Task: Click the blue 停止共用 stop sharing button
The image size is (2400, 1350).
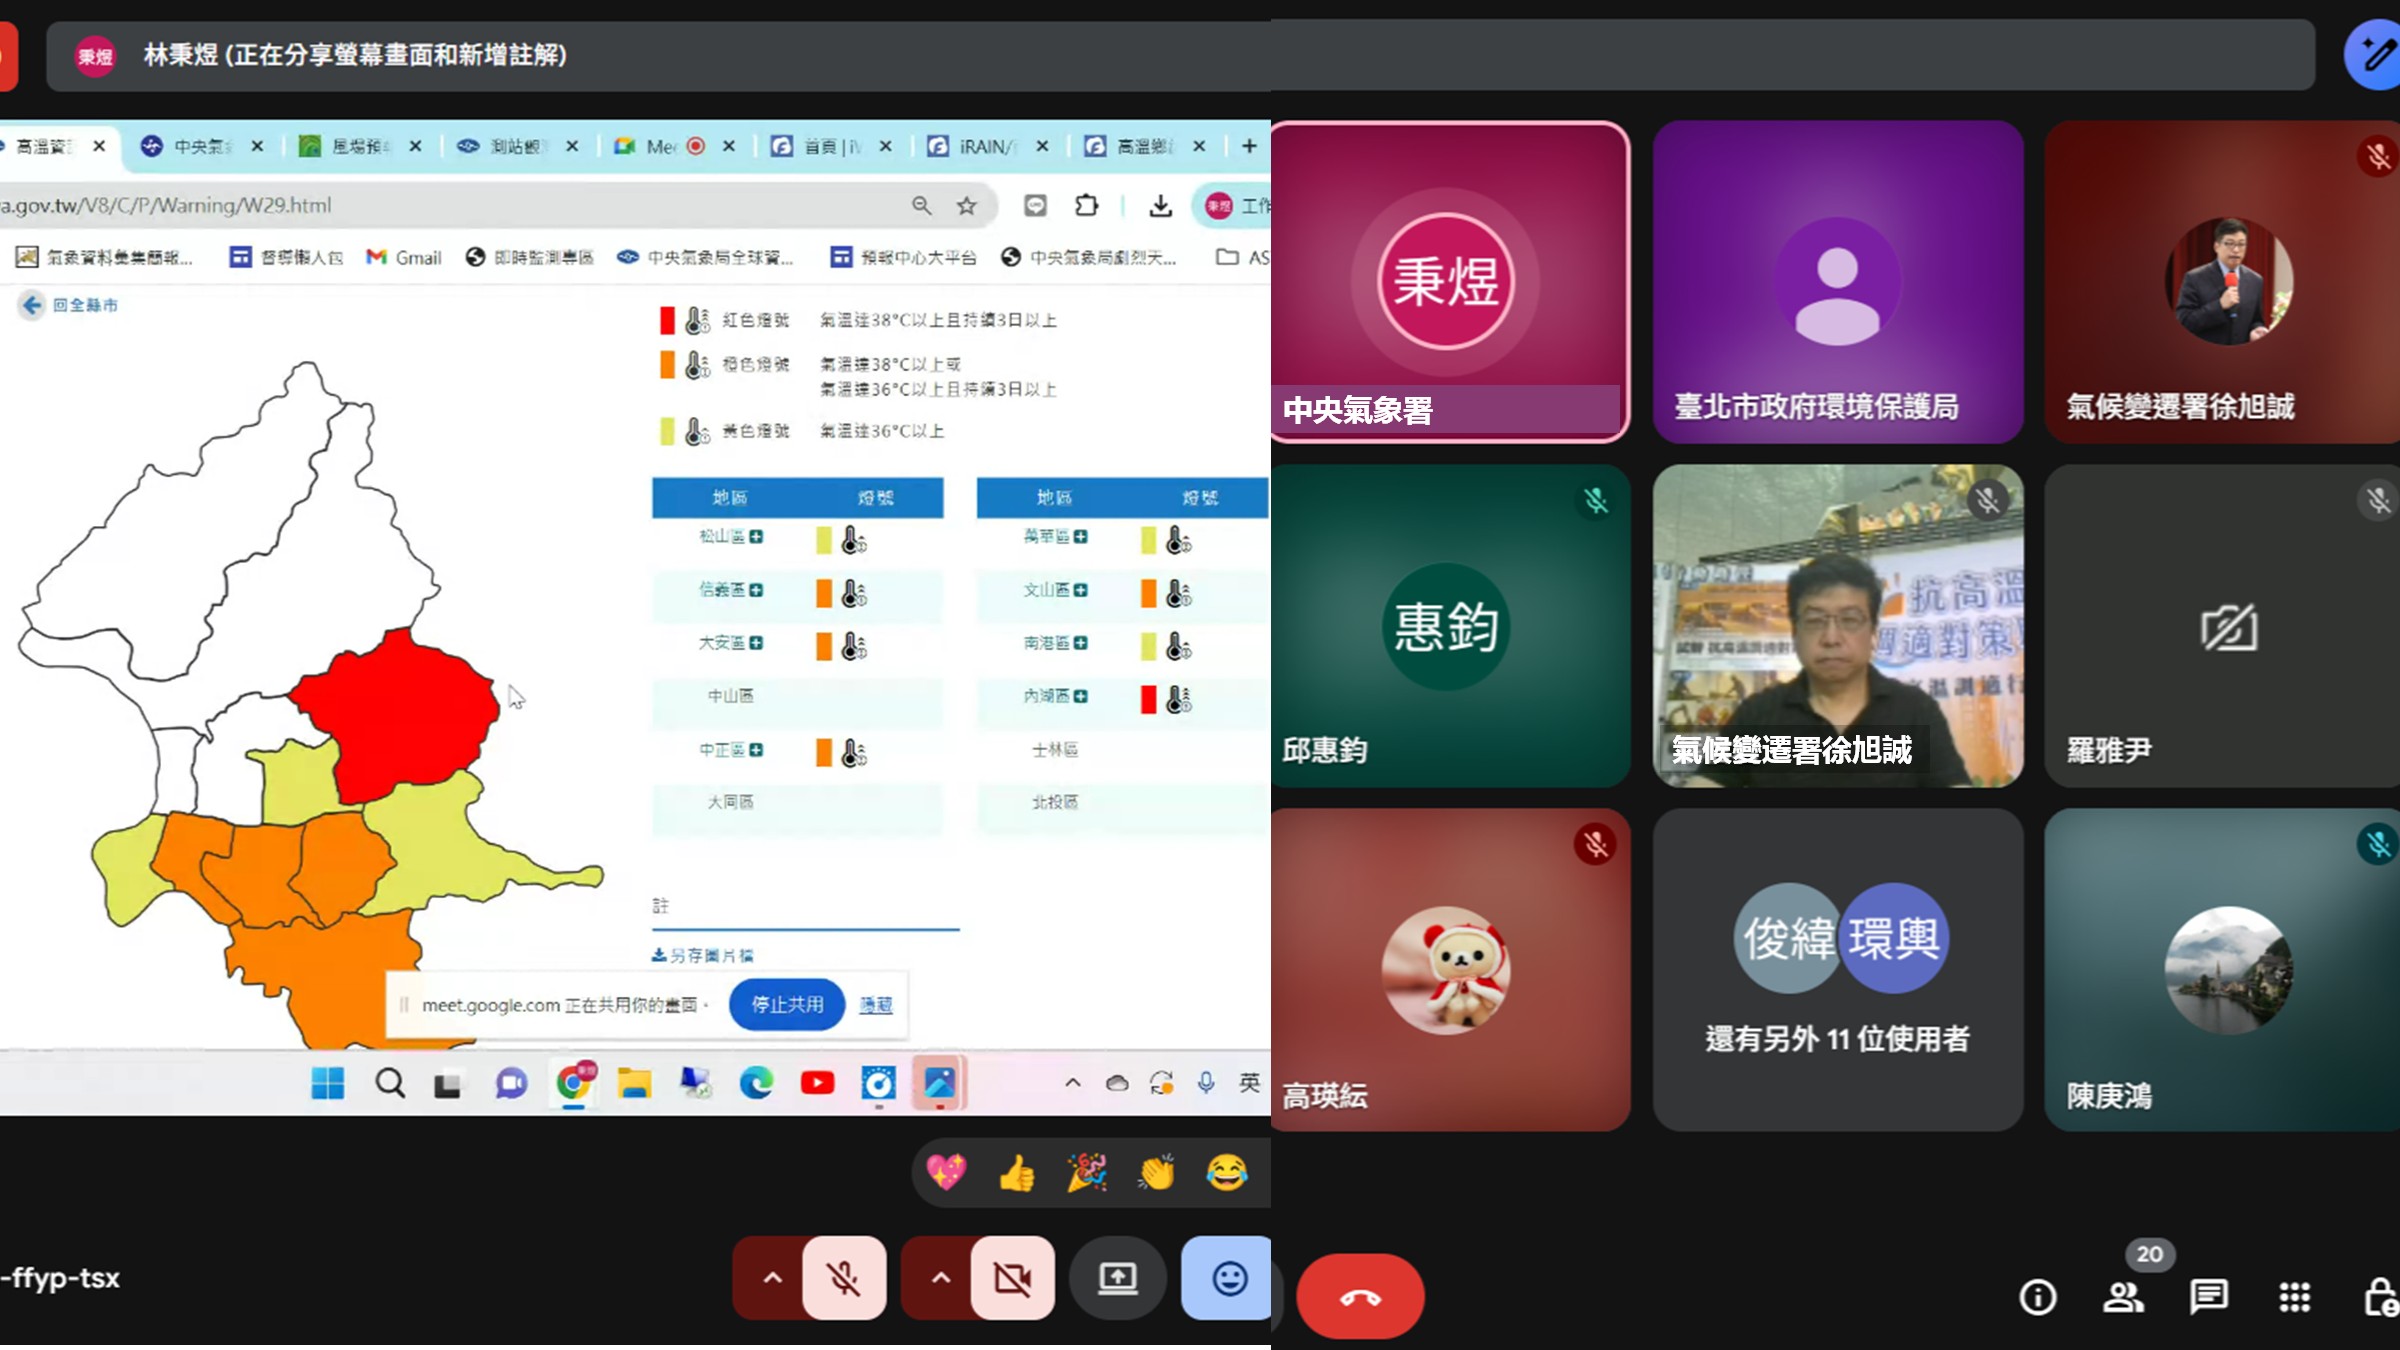Action: pos(787,1004)
